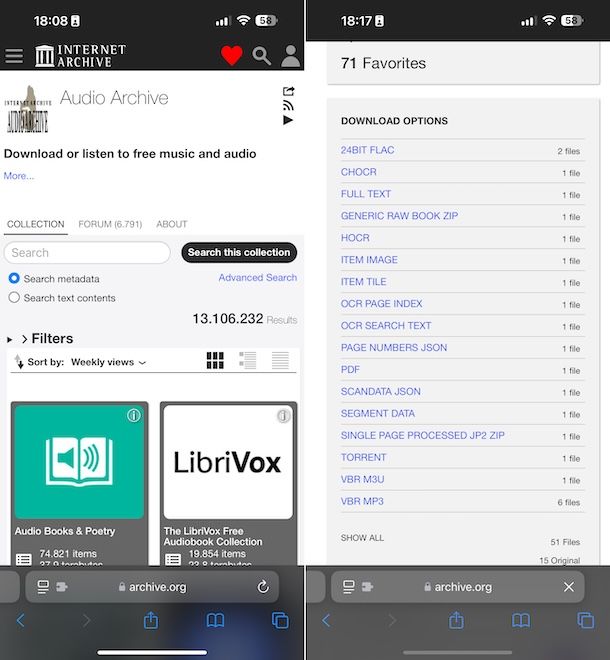
Task: Download the 24BIT FLAC option
Action: click(368, 150)
